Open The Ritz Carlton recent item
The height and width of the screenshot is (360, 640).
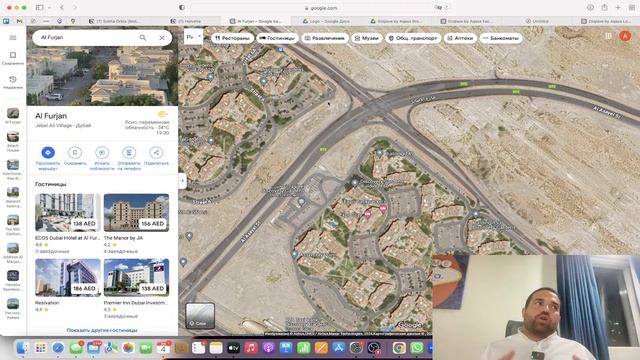click(x=13, y=225)
